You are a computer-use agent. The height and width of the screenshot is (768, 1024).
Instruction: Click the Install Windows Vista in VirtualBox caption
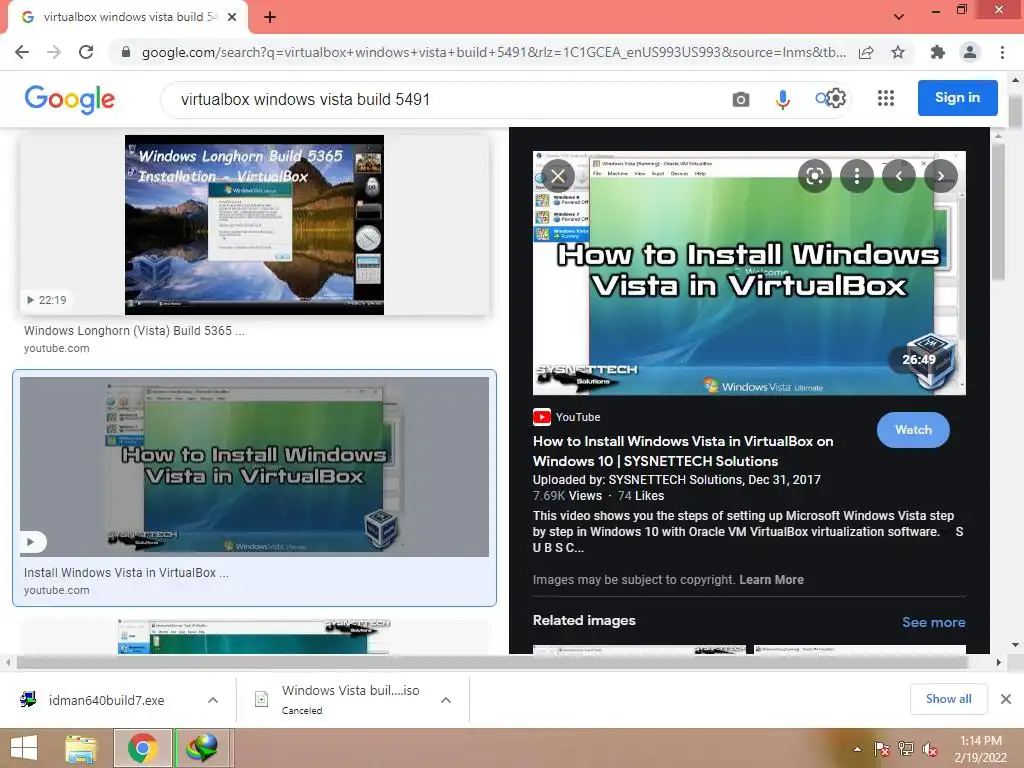click(x=126, y=573)
